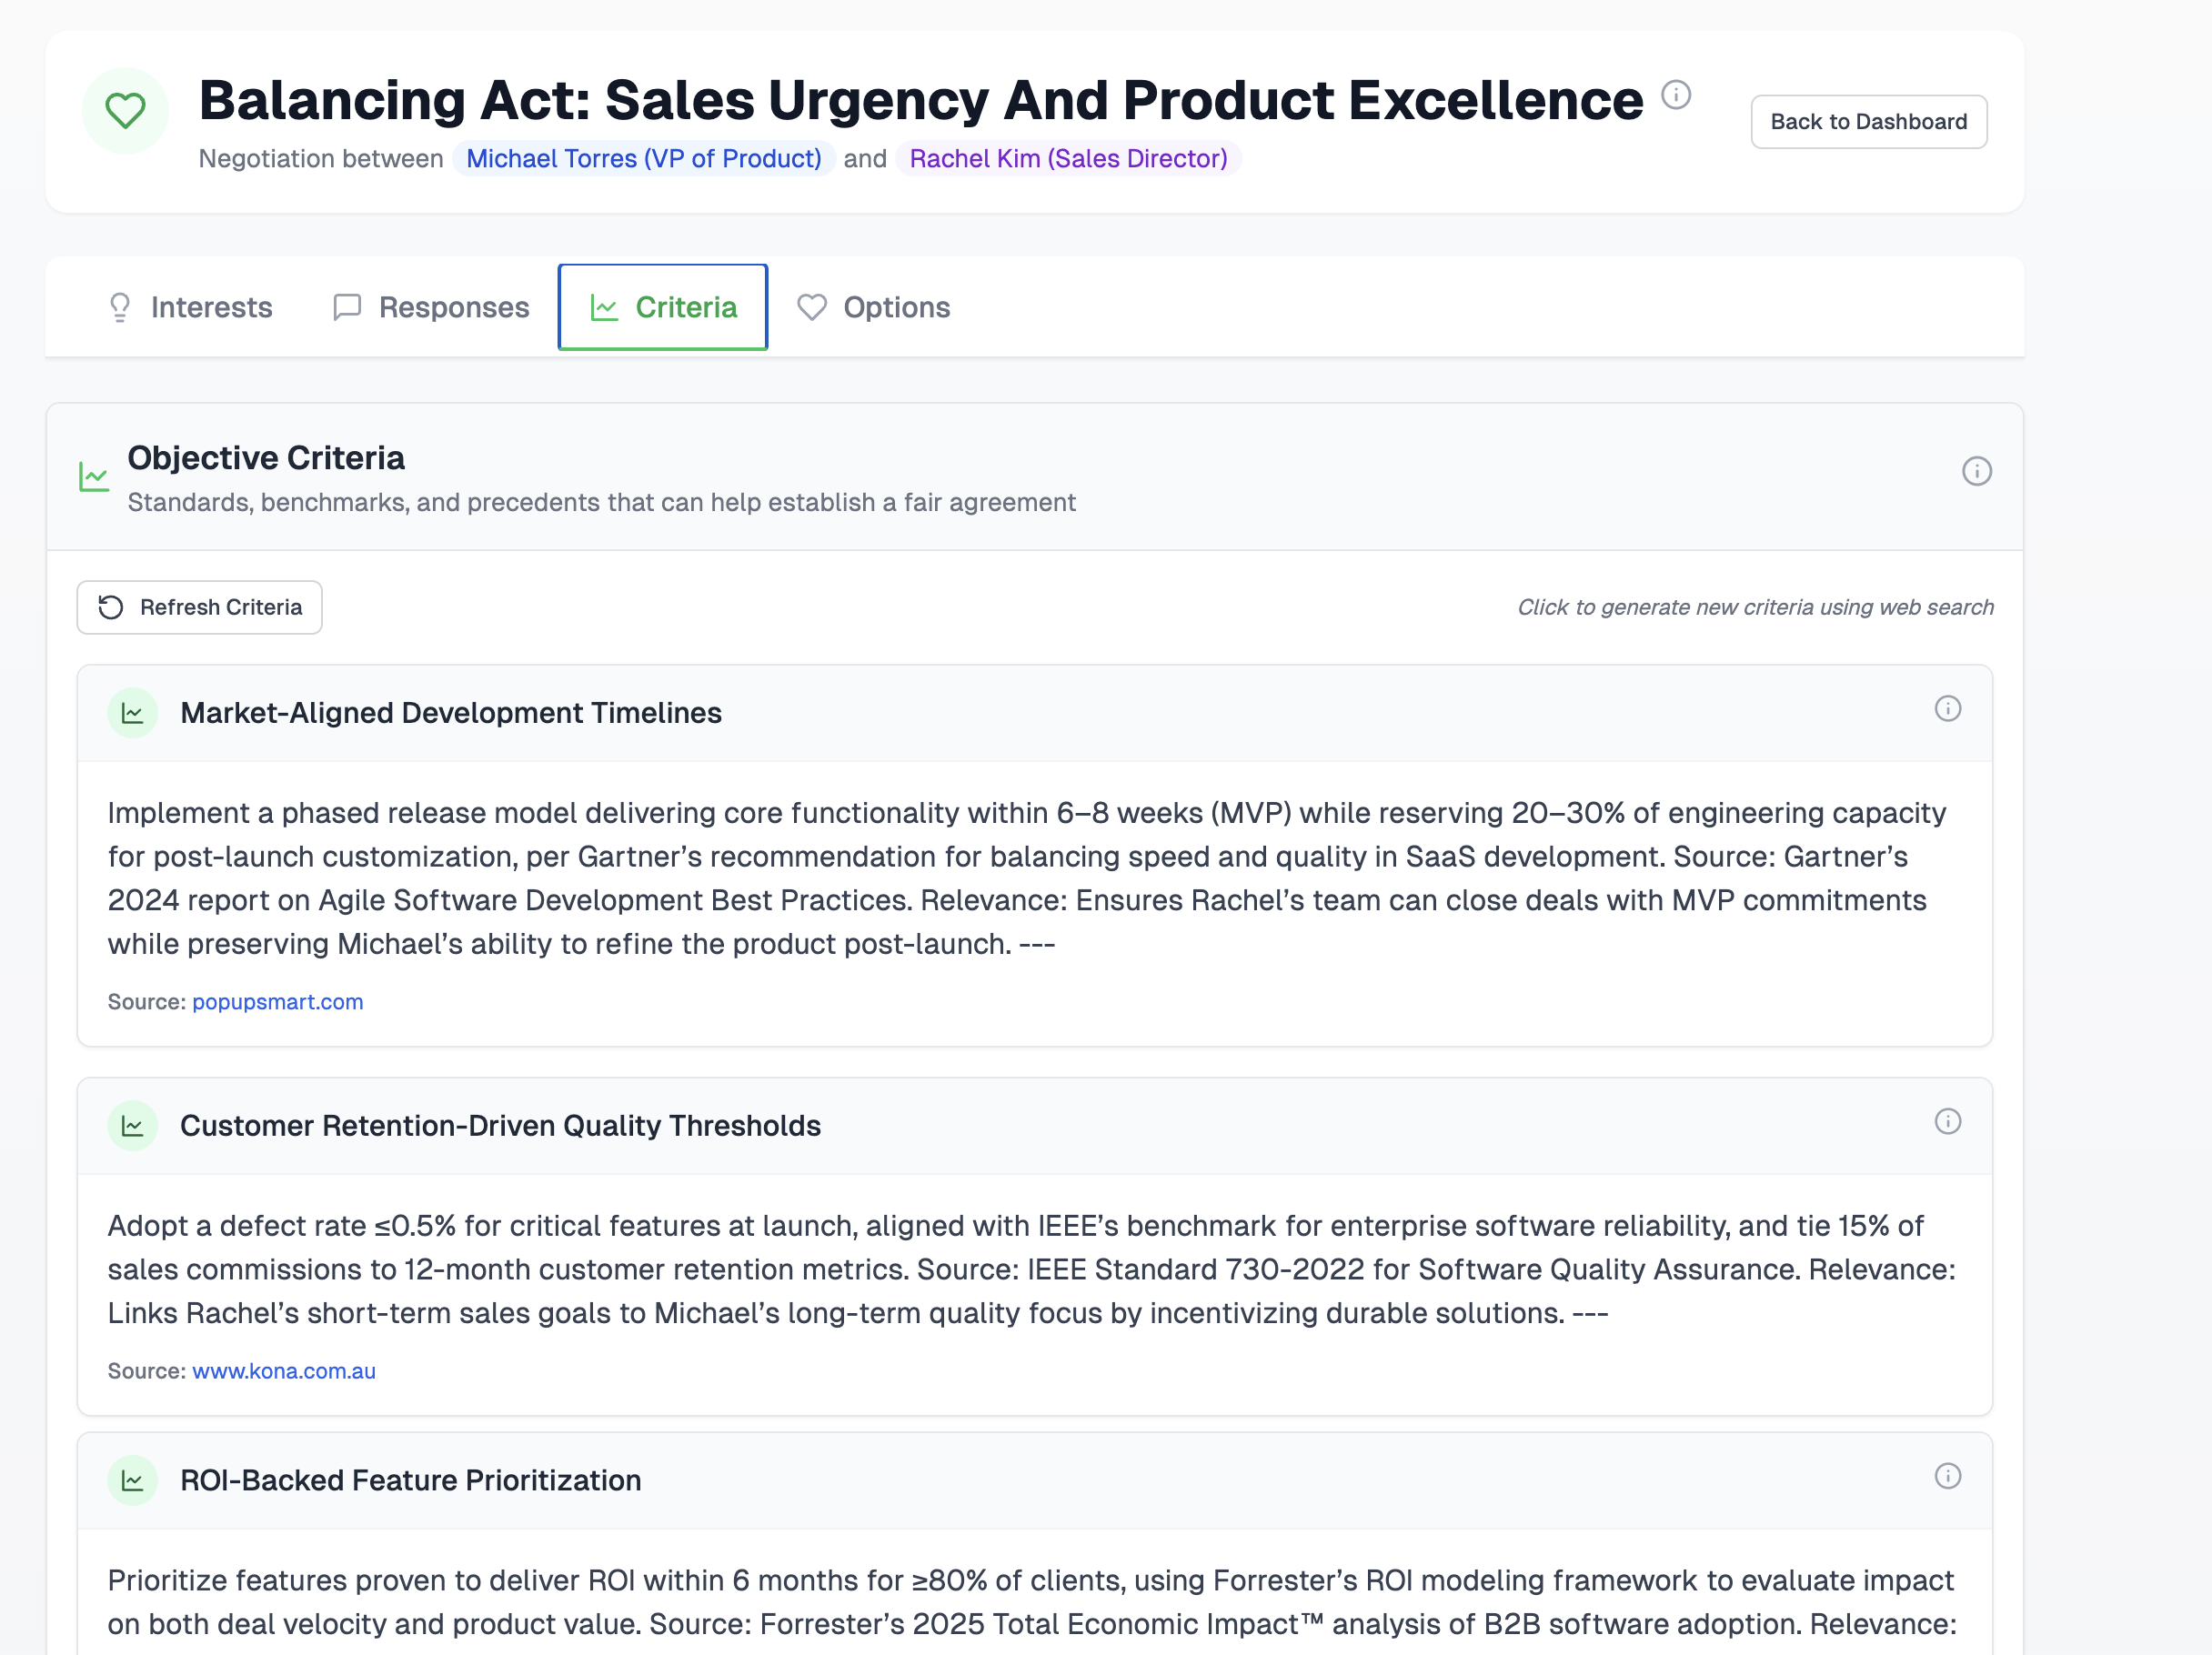Screen dimensions: 2212x1655
Task: Click chart icon on ROI-Backed Feature Prioritization card
Action: 133,1481
